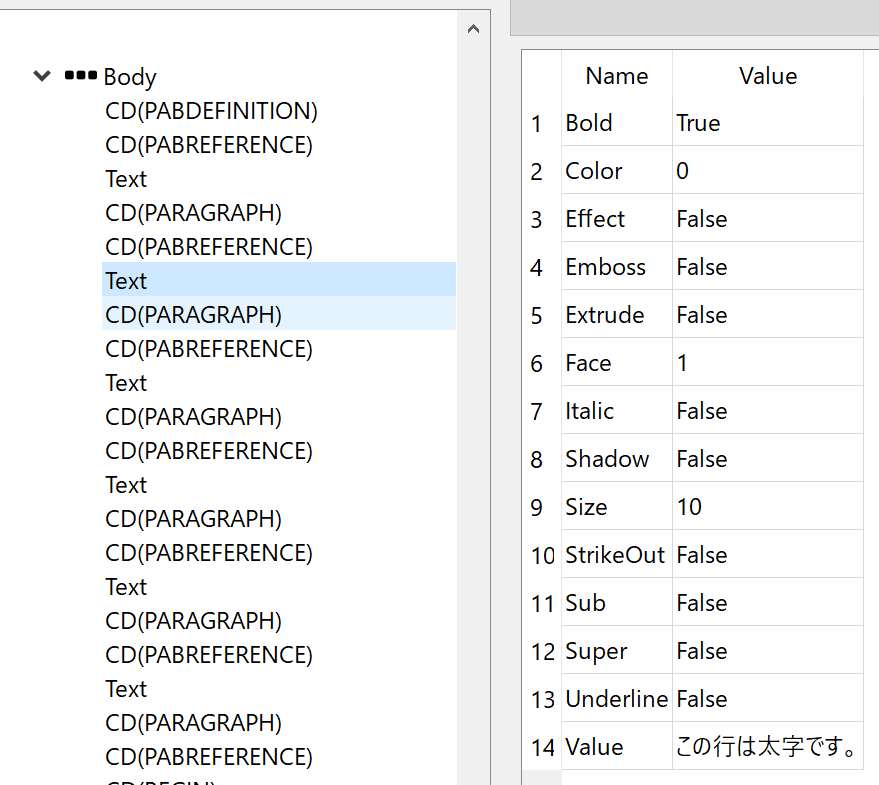Viewport: 879px width, 785px height.
Task: Click the False value in Emboss row
Action: coord(767,267)
